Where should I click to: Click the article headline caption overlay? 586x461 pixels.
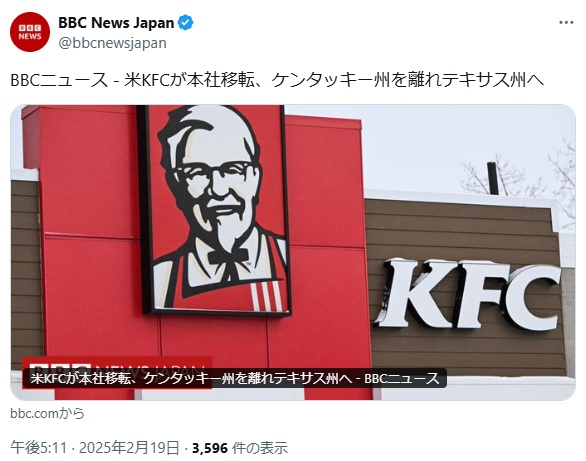pos(235,378)
